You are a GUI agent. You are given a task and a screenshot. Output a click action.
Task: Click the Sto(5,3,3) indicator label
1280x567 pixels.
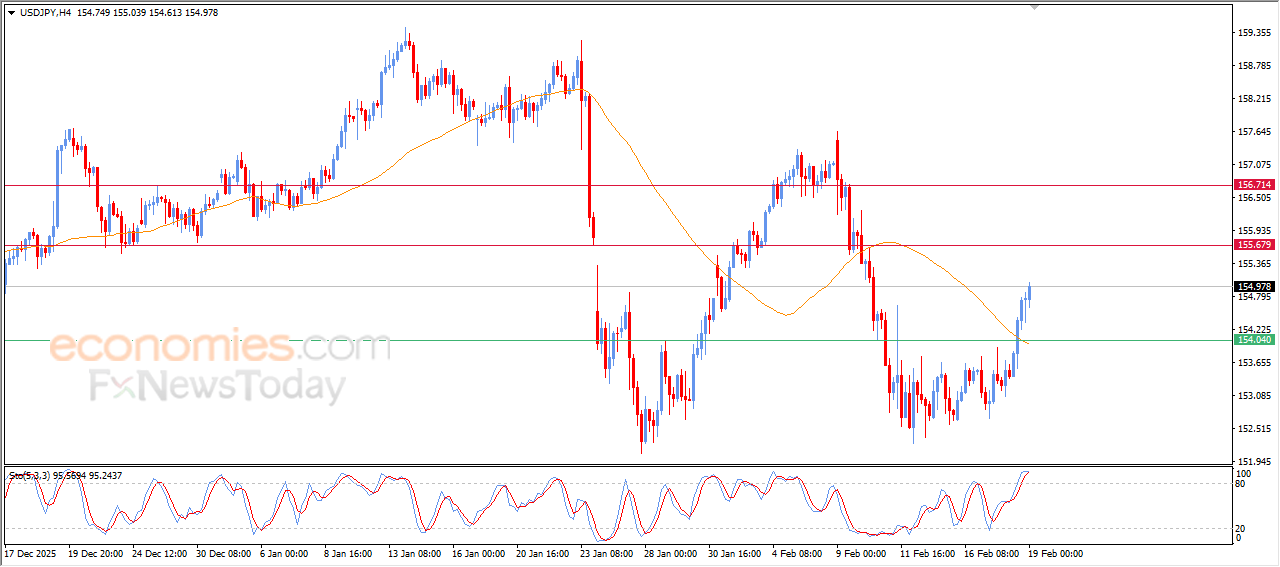30,475
